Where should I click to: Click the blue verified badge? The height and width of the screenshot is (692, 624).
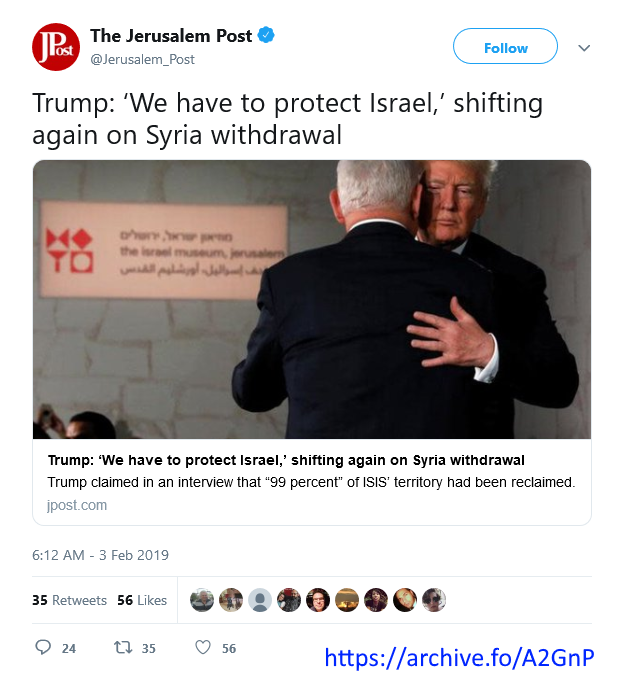(x=266, y=35)
